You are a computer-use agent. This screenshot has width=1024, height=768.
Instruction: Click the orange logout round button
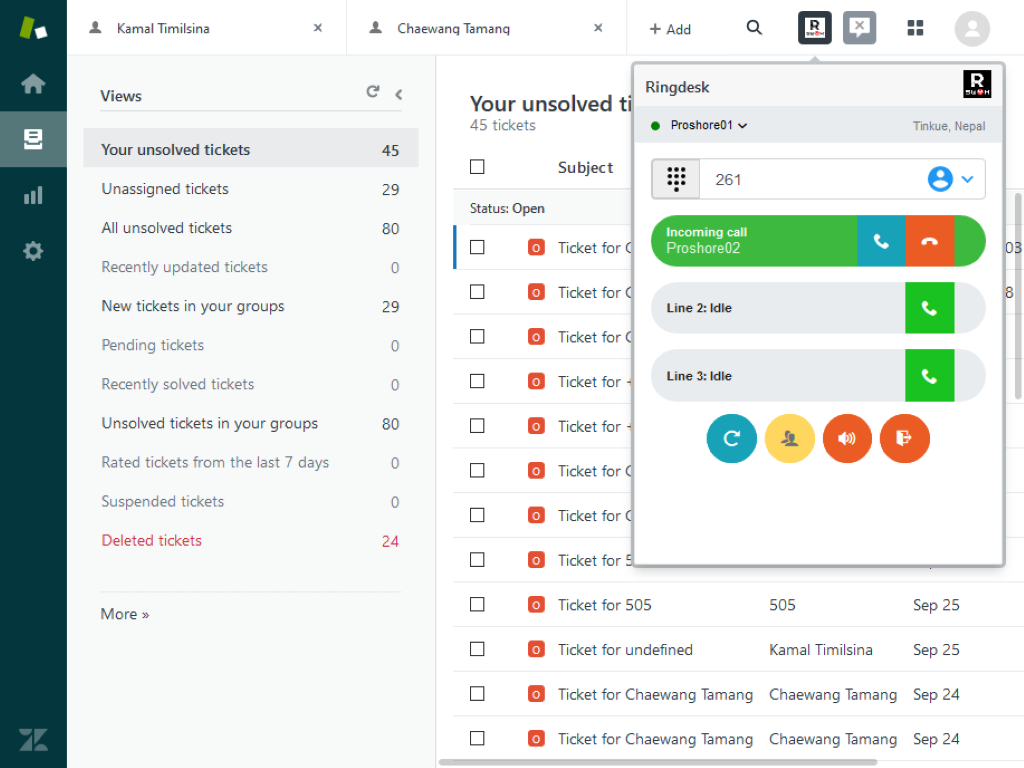coord(904,439)
